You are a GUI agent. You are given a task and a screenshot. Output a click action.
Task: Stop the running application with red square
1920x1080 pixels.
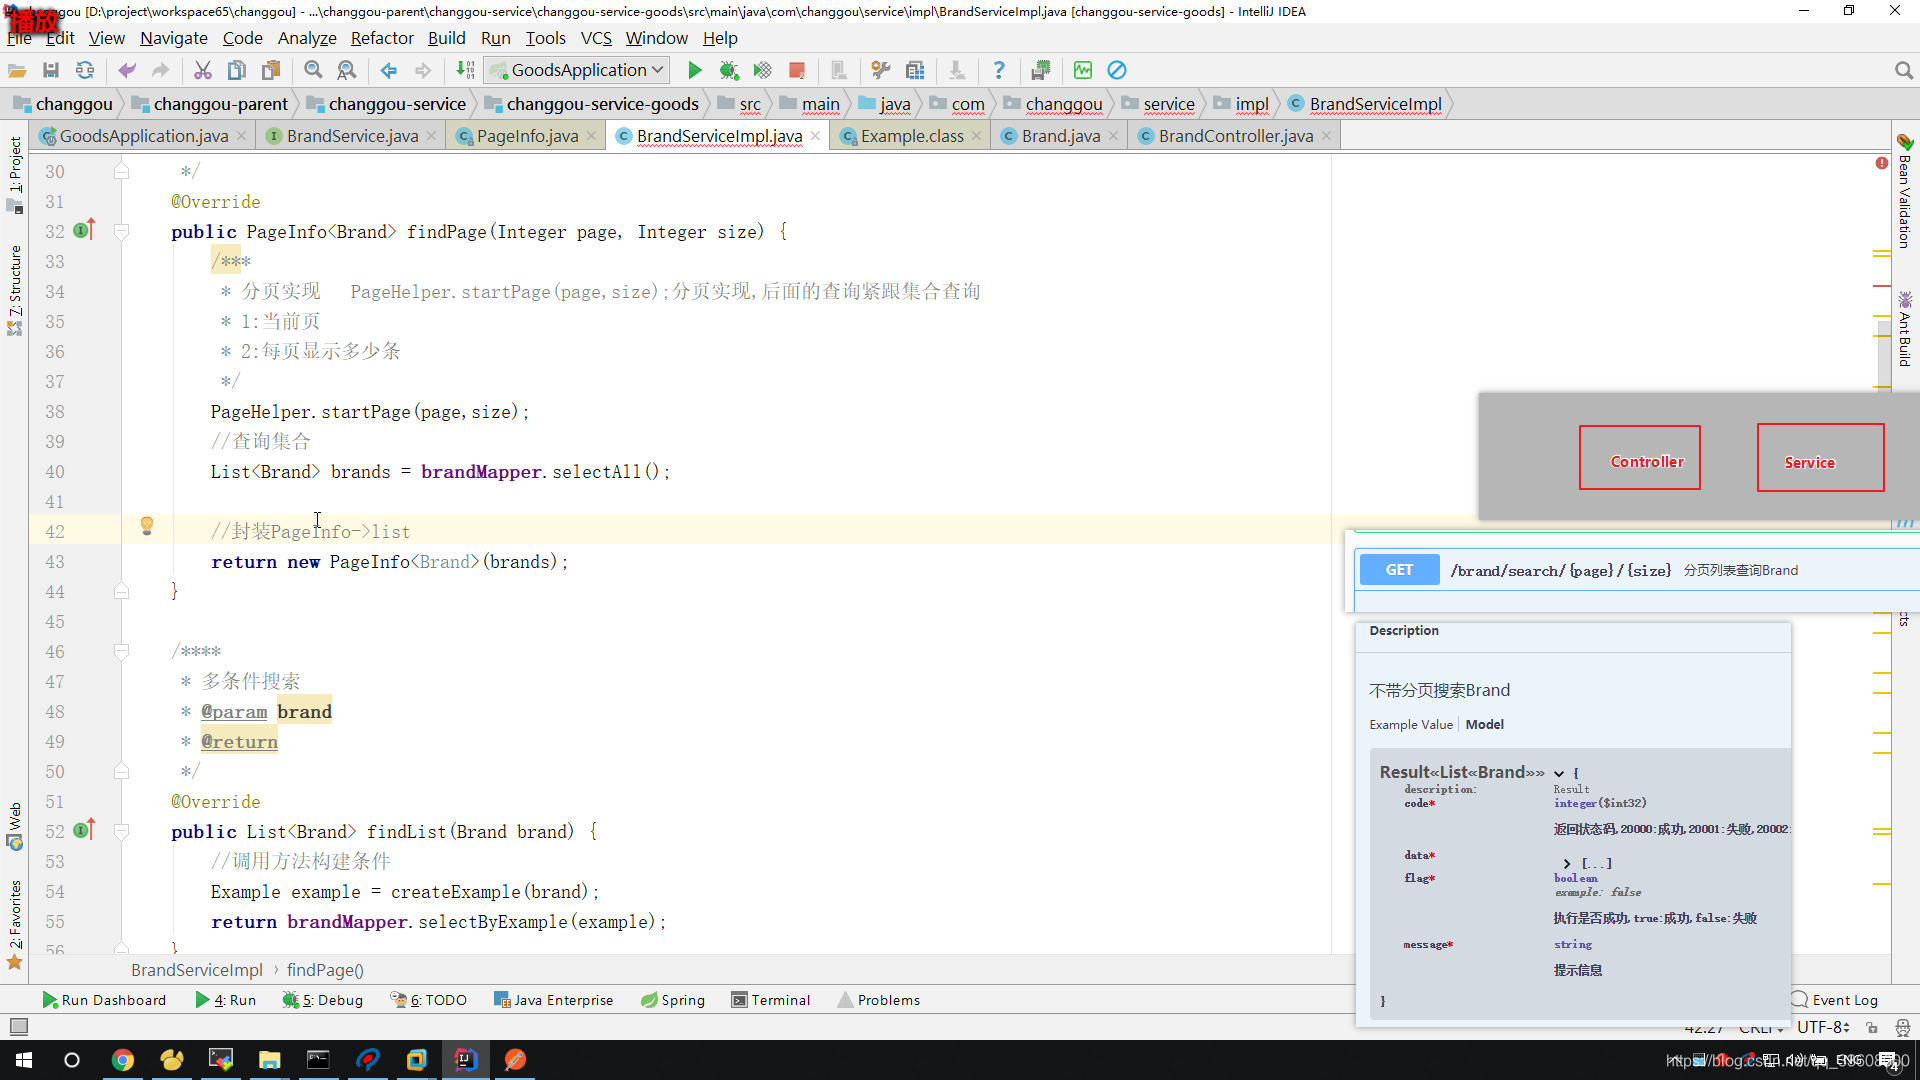coord(797,70)
